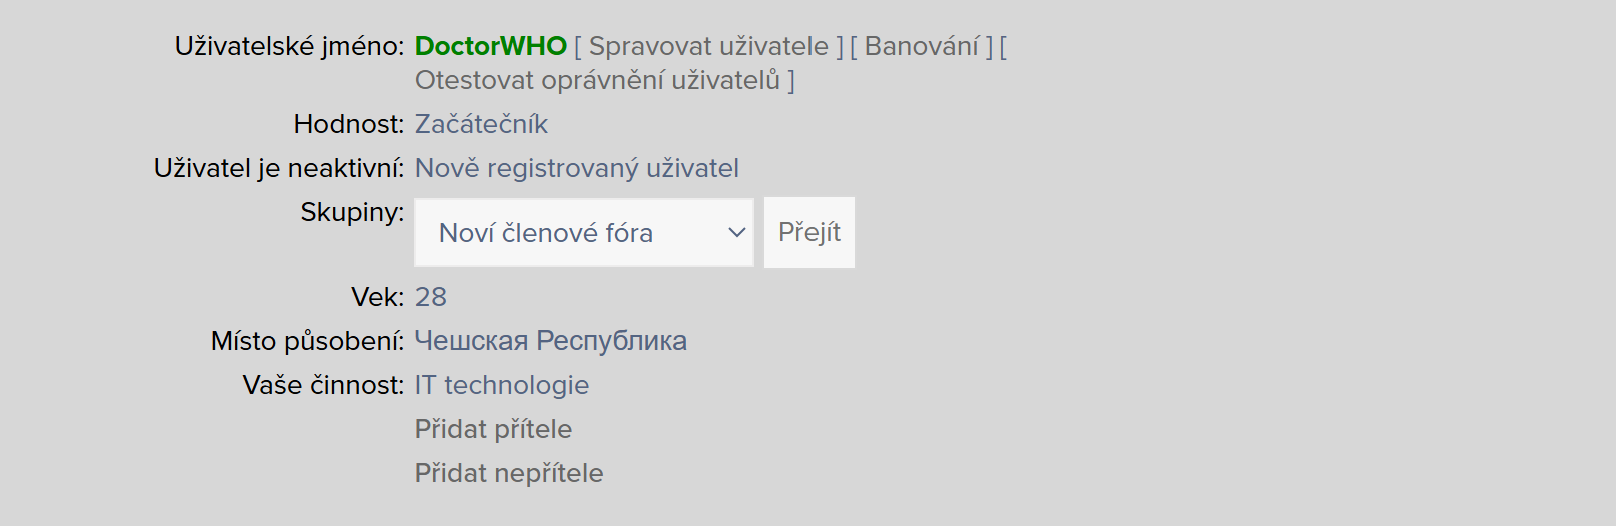Expand the Noví členové fóra dropdown
The width and height of the screenshot is (1616, 526).
tap(583, 232)
